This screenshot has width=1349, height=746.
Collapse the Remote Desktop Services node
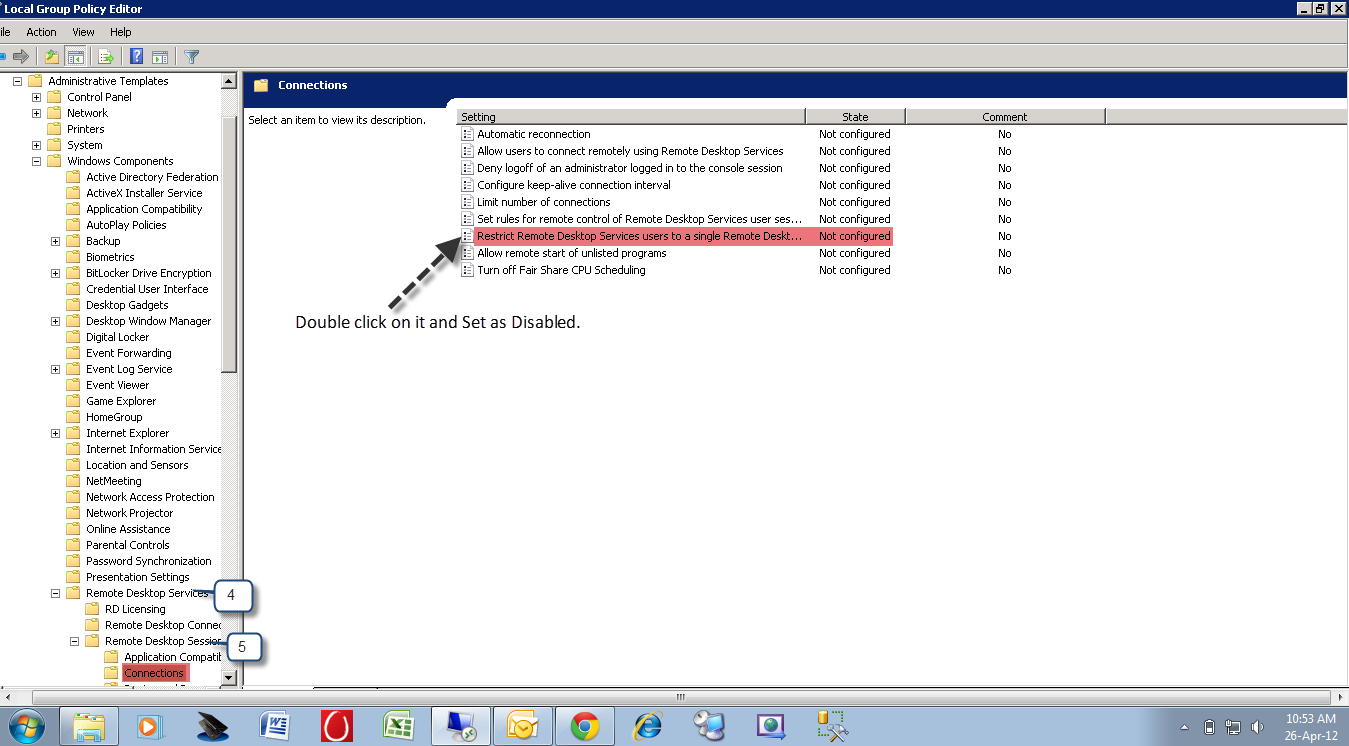click(x=55, y=593)
